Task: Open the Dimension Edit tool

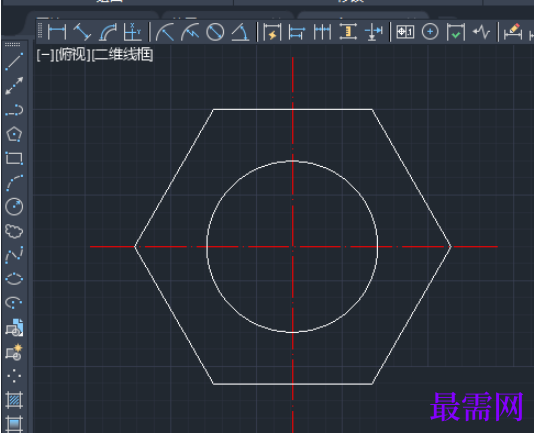Action: coord(513,32)
